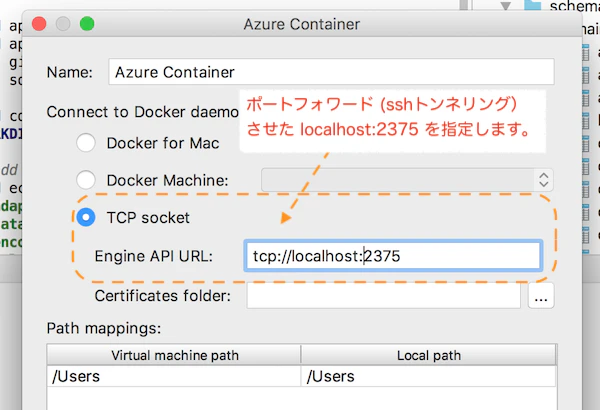Click the schema folder icon in background window
The image size is (600, 410).
pyautogui.click(x=533, y=5)
